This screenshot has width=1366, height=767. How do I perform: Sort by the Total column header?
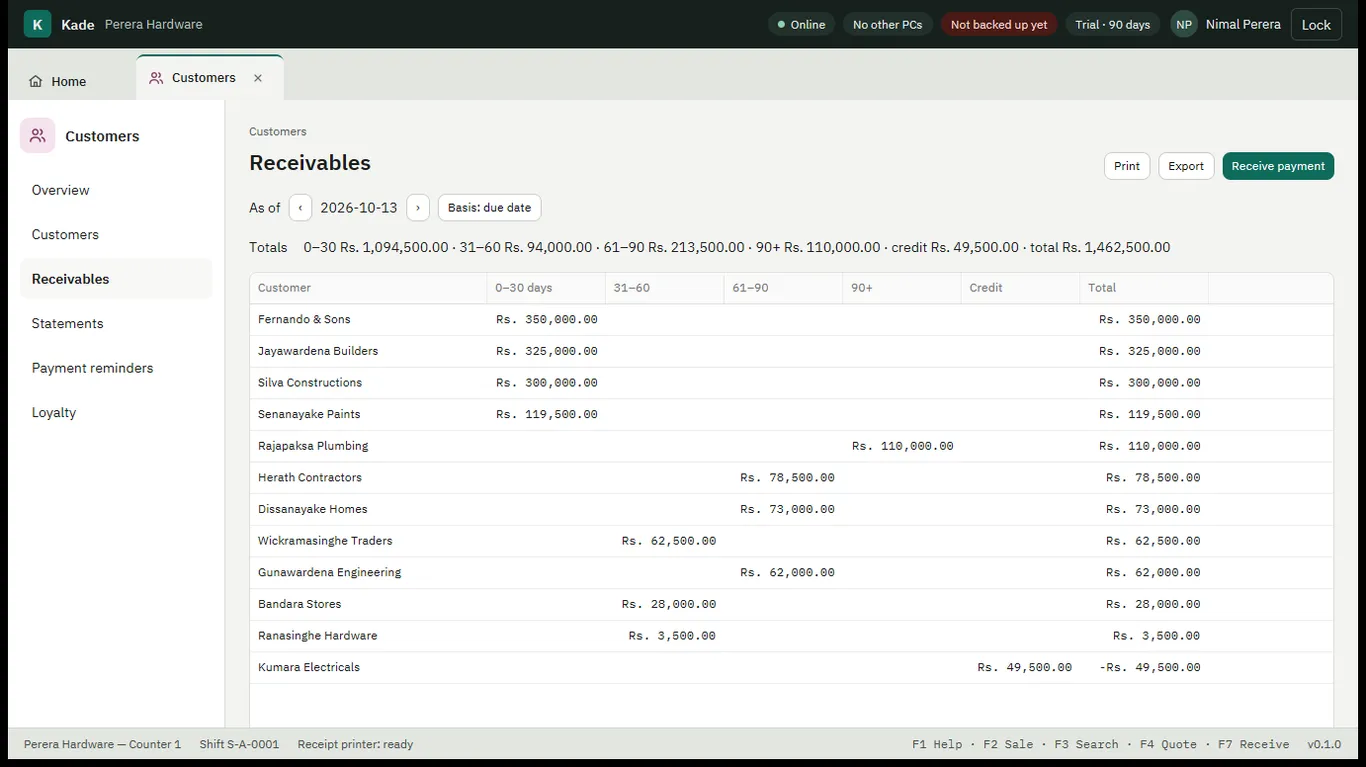1144,288
